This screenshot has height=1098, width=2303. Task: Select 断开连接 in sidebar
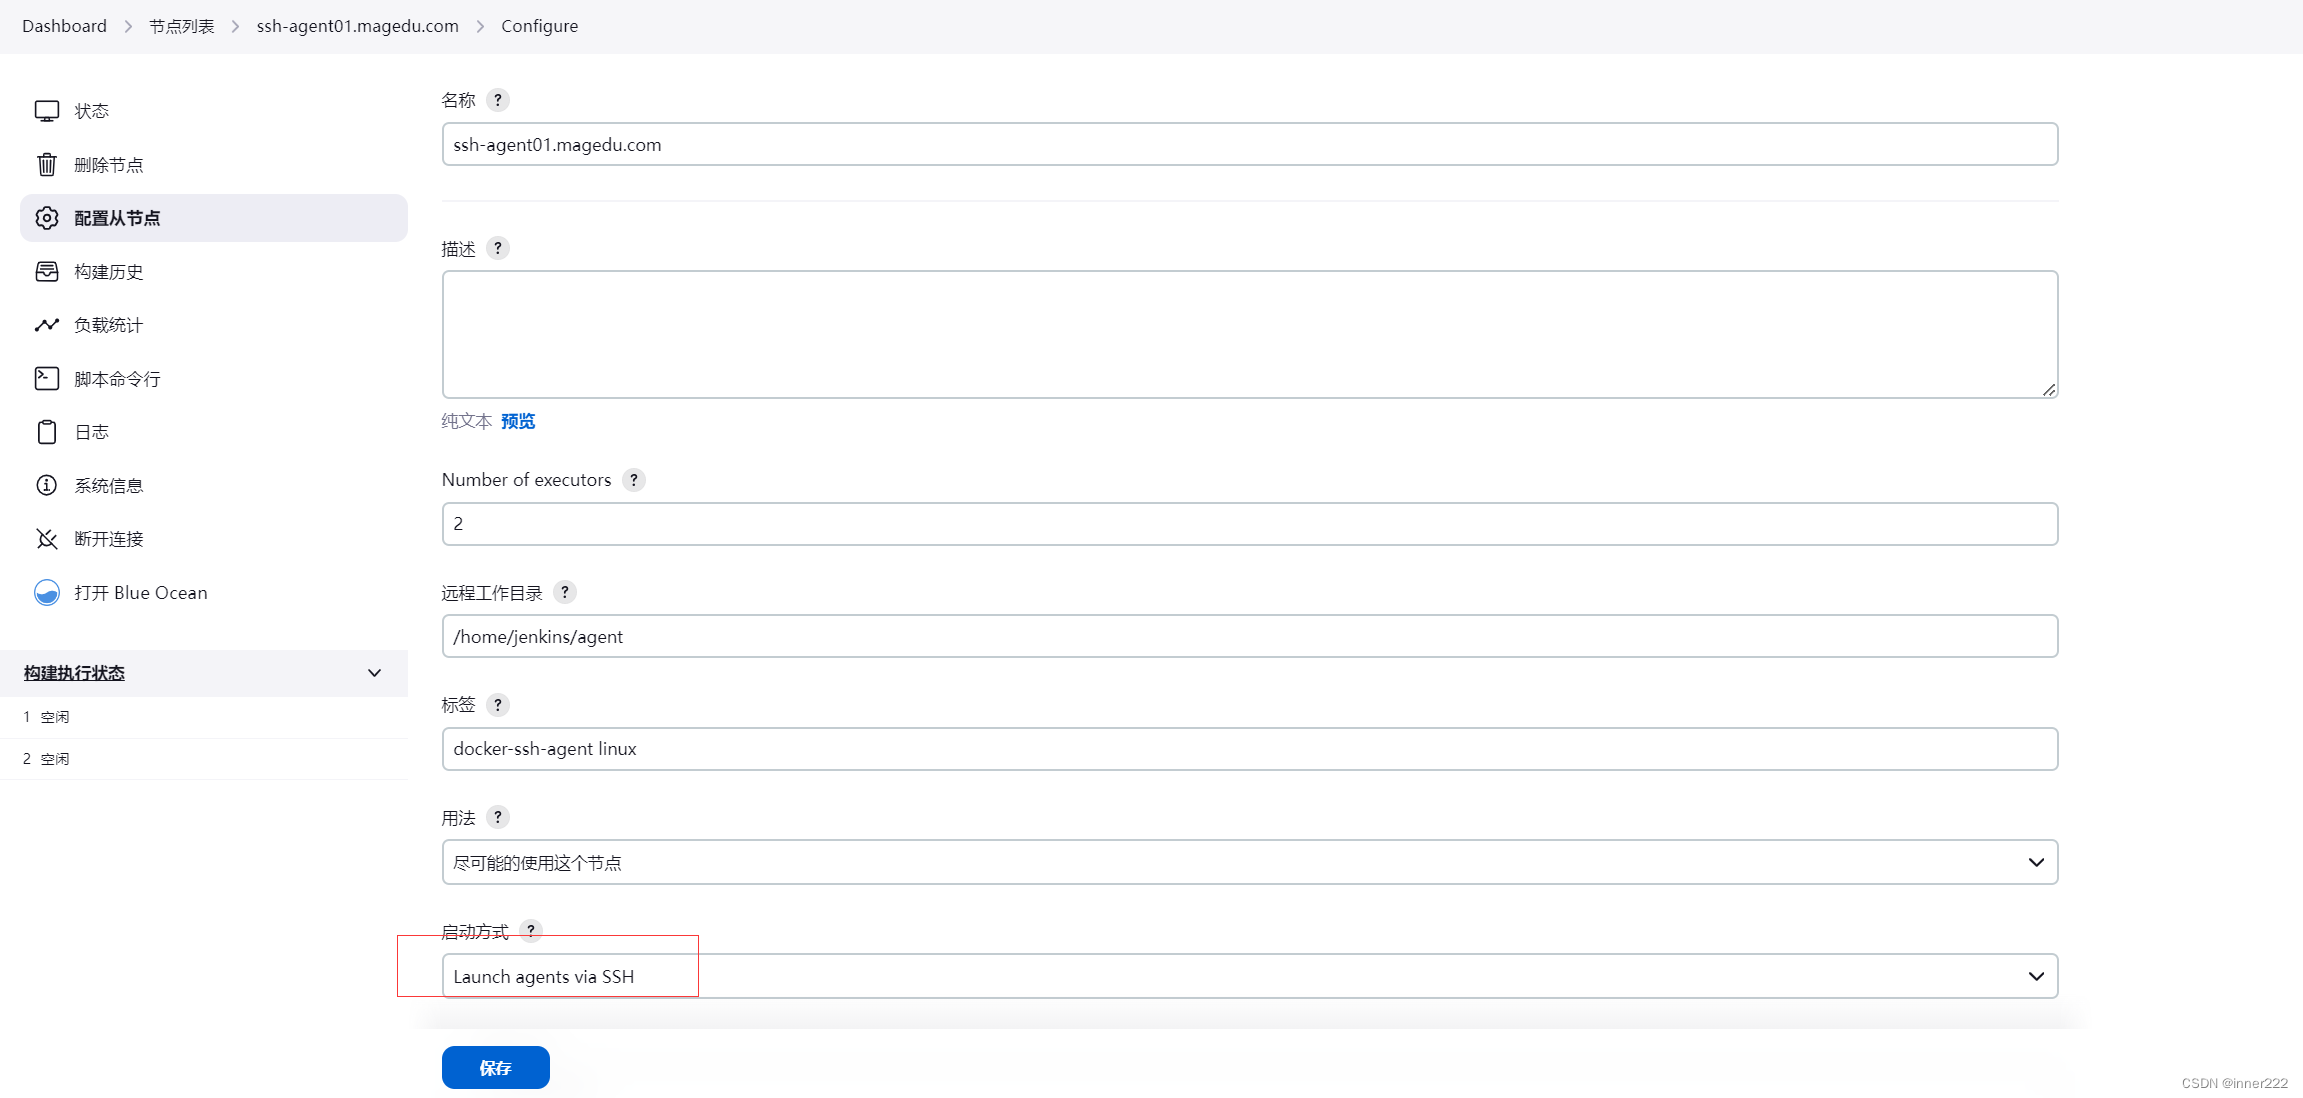(x=214, y=539)
